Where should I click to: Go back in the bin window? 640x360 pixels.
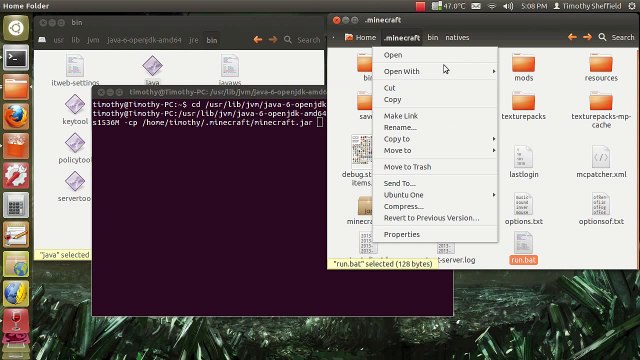click(x=258, y=40)
